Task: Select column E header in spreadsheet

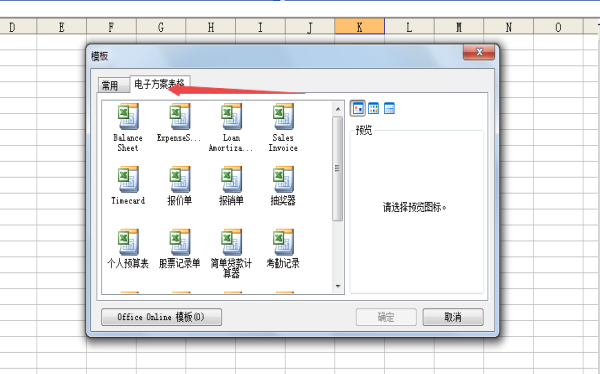Action: coord(62,27)
